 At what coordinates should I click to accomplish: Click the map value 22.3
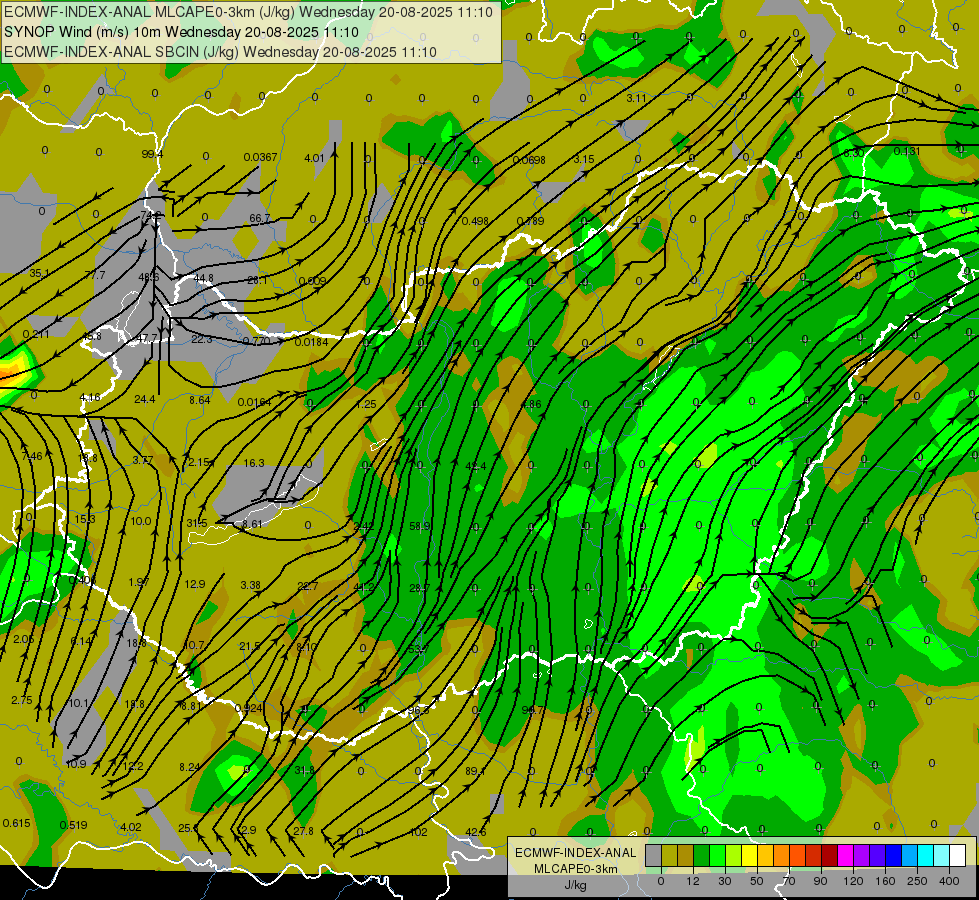pyautogui.click(x=202, y=339)
